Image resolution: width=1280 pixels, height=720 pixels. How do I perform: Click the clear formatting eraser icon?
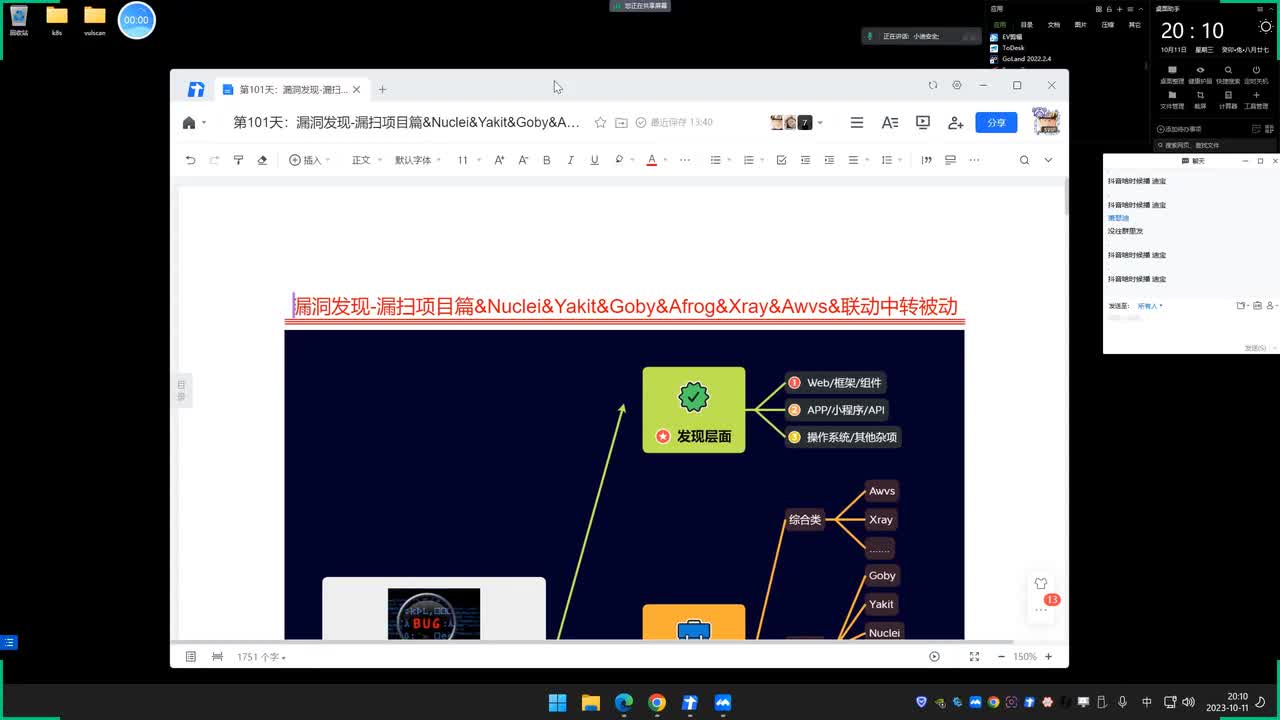point(262,160)
